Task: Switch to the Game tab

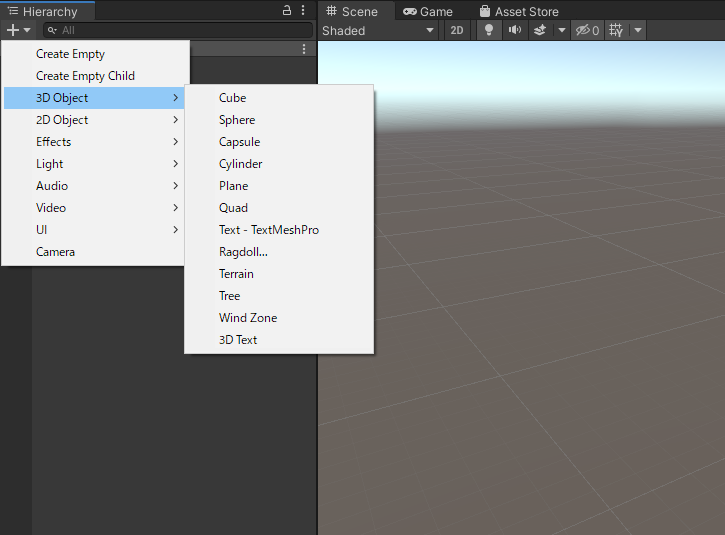Action: (x=428, y=11)
